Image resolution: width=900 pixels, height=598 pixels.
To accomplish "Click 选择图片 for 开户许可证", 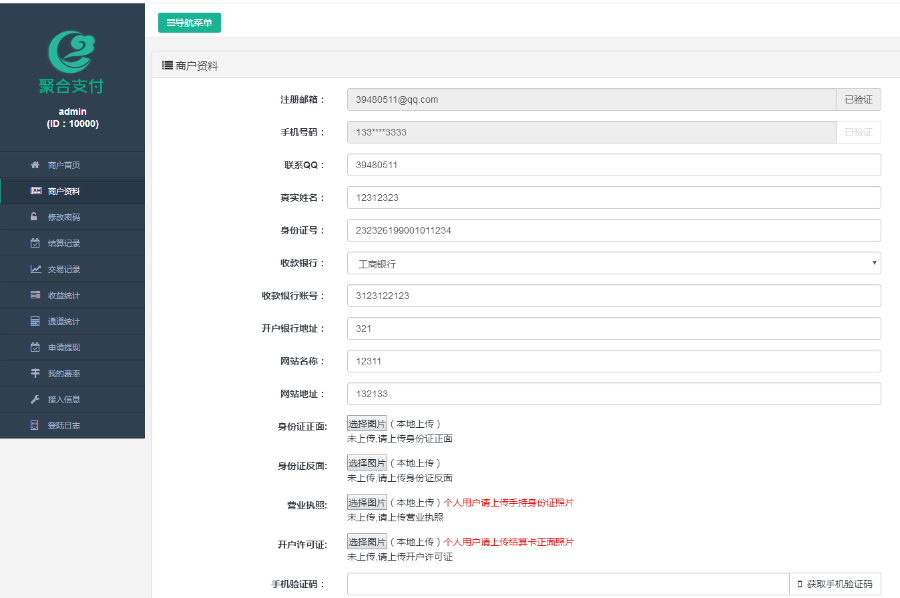I will 367,542.
